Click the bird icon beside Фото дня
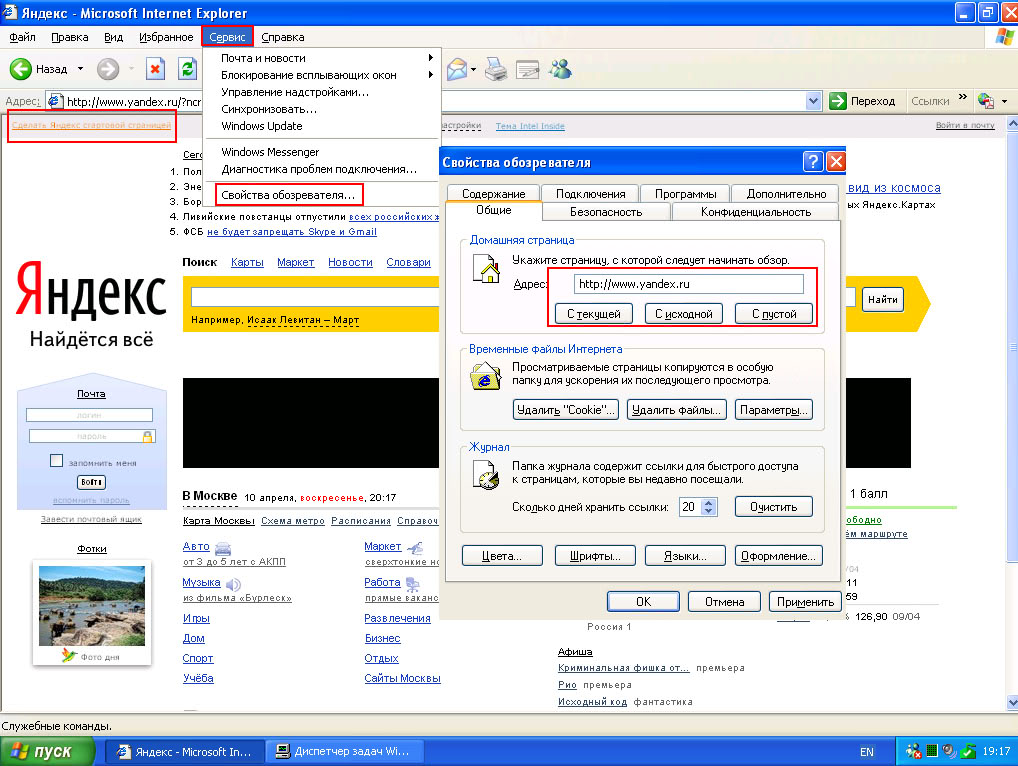This screenshot has width=1018, height=766. pyautogui.click(x=69, y=655)
